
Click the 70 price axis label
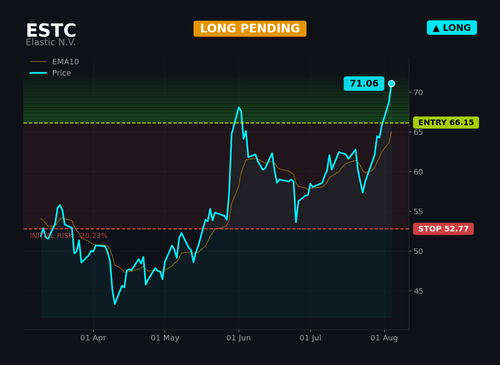point(418,92)
